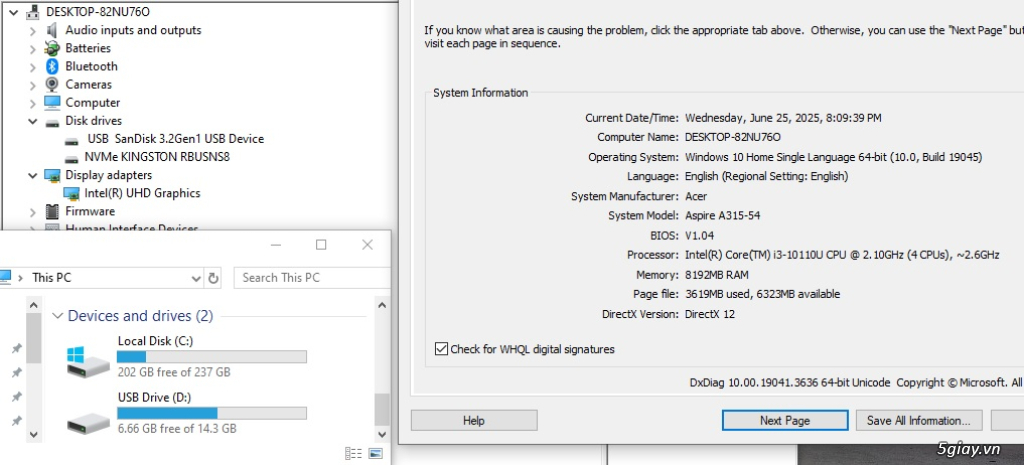Click the 202 GB free of 237 GB text
Image resolution: width=1024 pixels, height=465 pixels.
(174, 372)
